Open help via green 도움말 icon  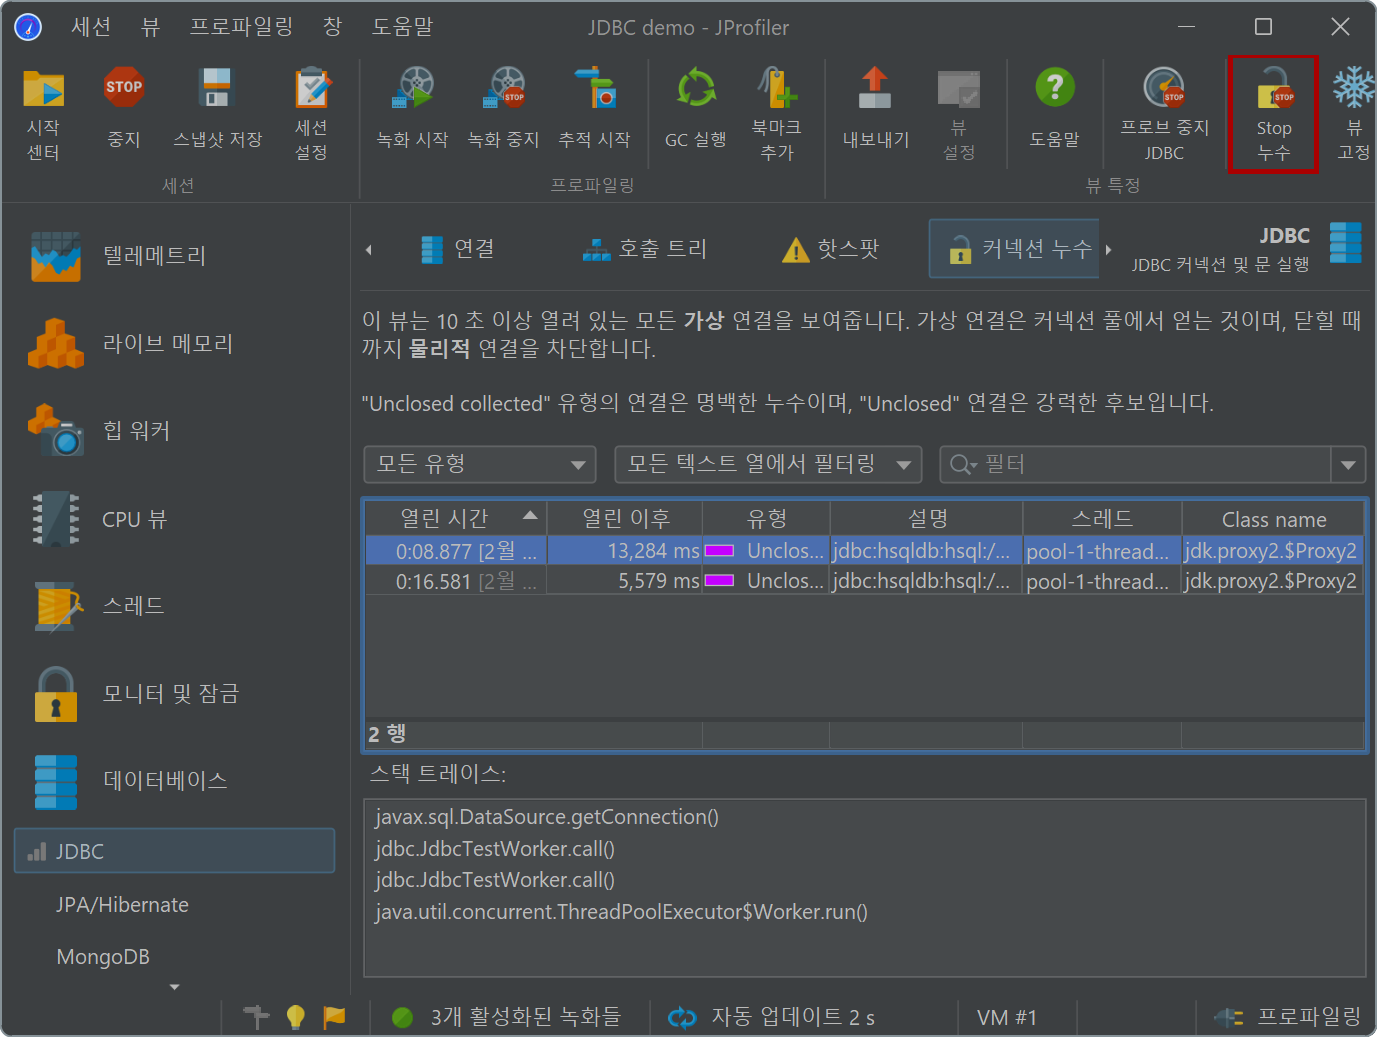click(x=1055, y=88)
